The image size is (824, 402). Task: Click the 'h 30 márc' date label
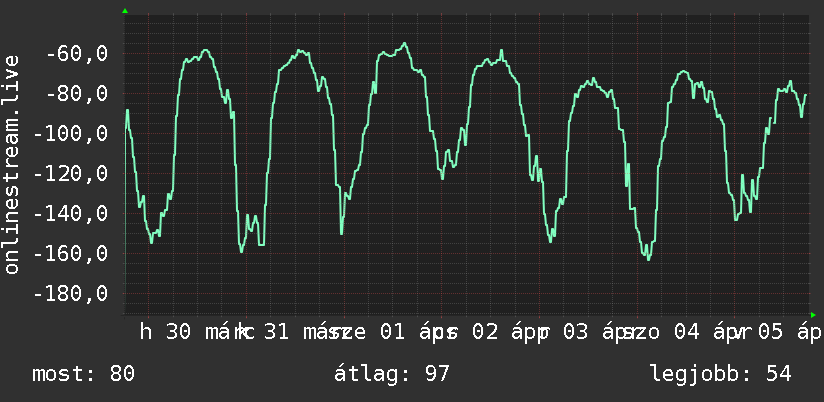coord(192,332)
